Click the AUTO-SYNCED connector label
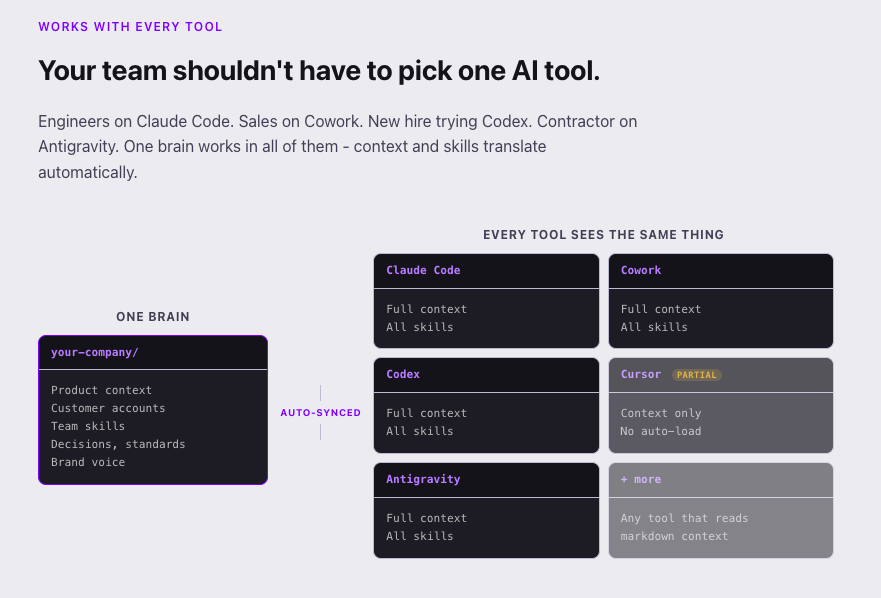 pyautogui.click(x=320, y=413)
